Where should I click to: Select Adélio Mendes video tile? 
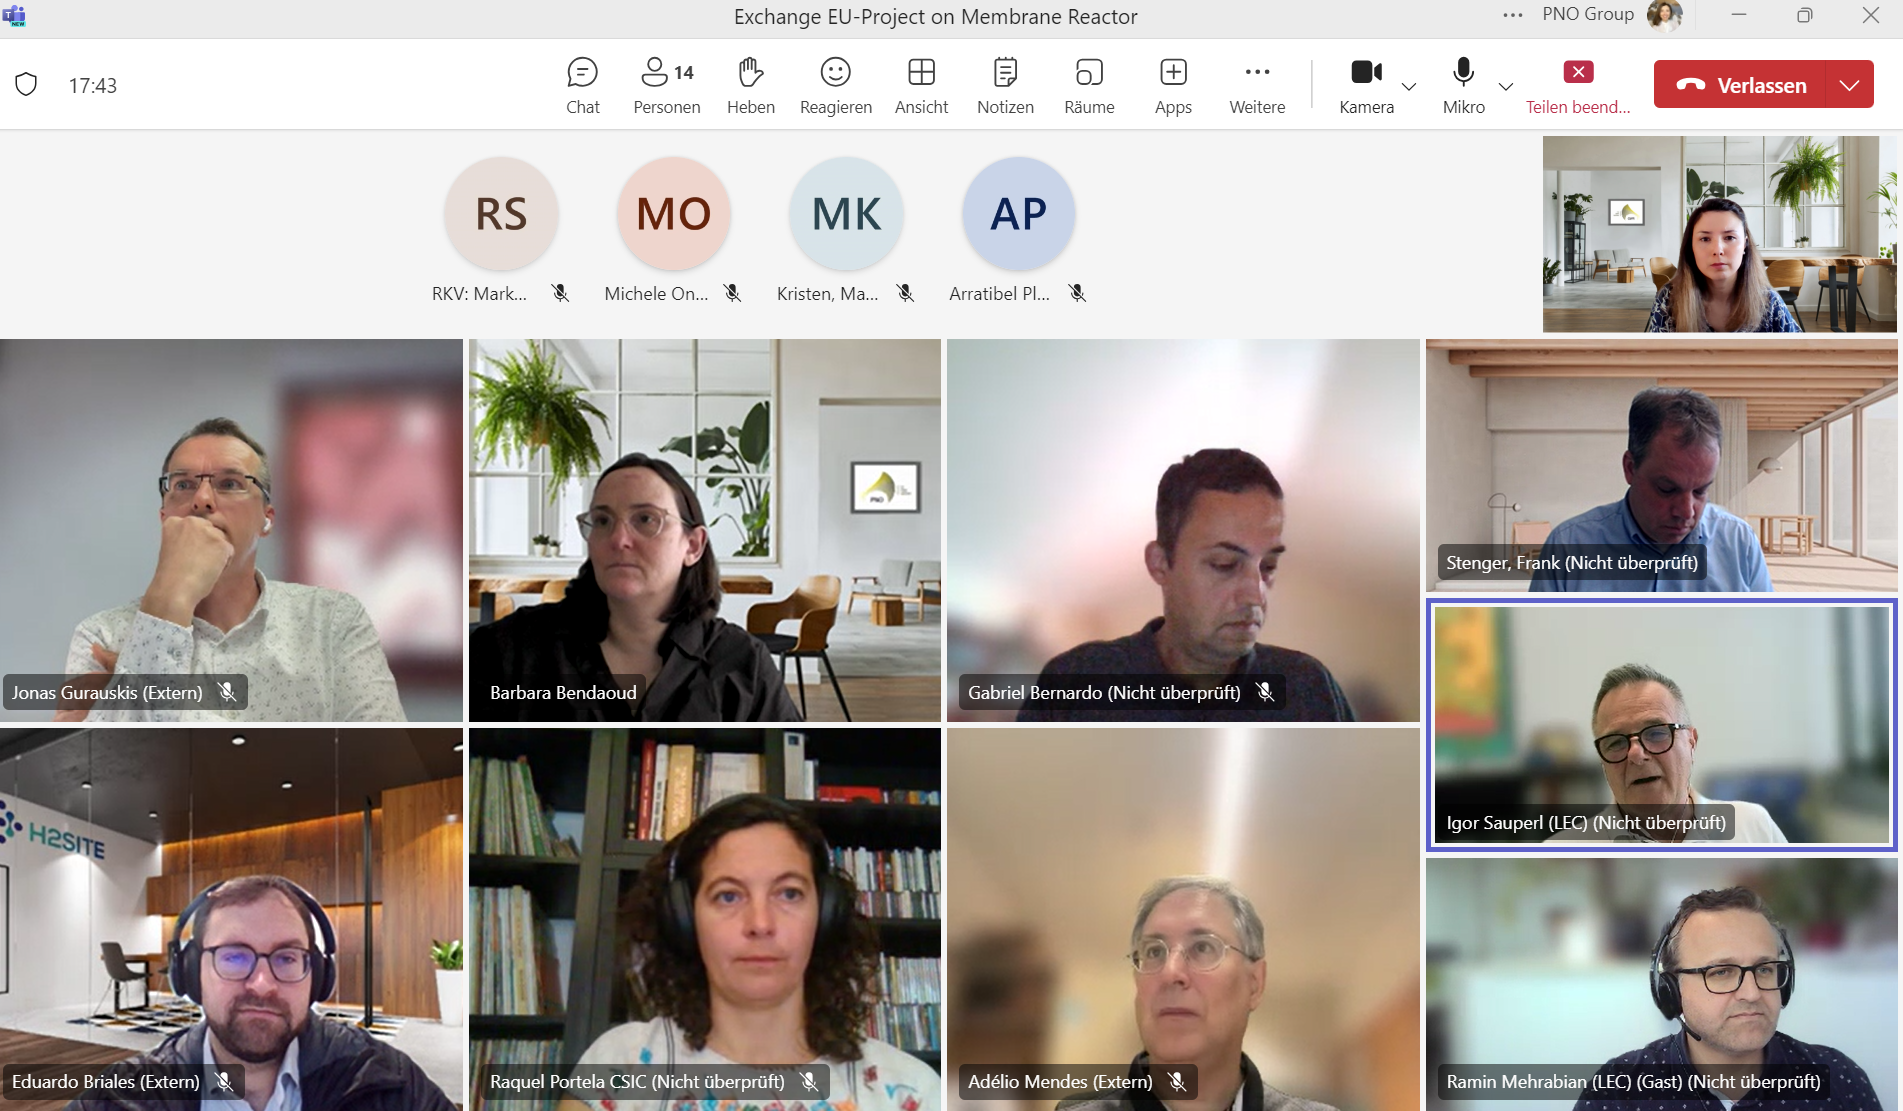[x=1183, y=919]
